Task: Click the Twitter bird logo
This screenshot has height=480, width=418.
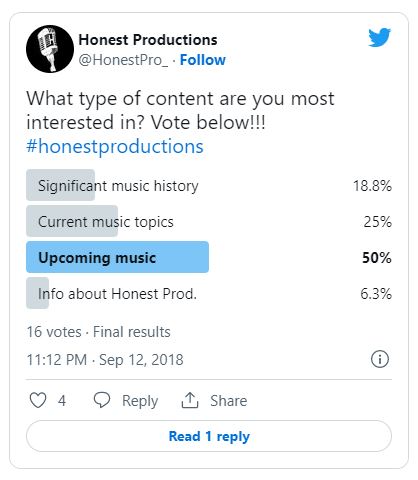Action: click(x=379, y=37)
